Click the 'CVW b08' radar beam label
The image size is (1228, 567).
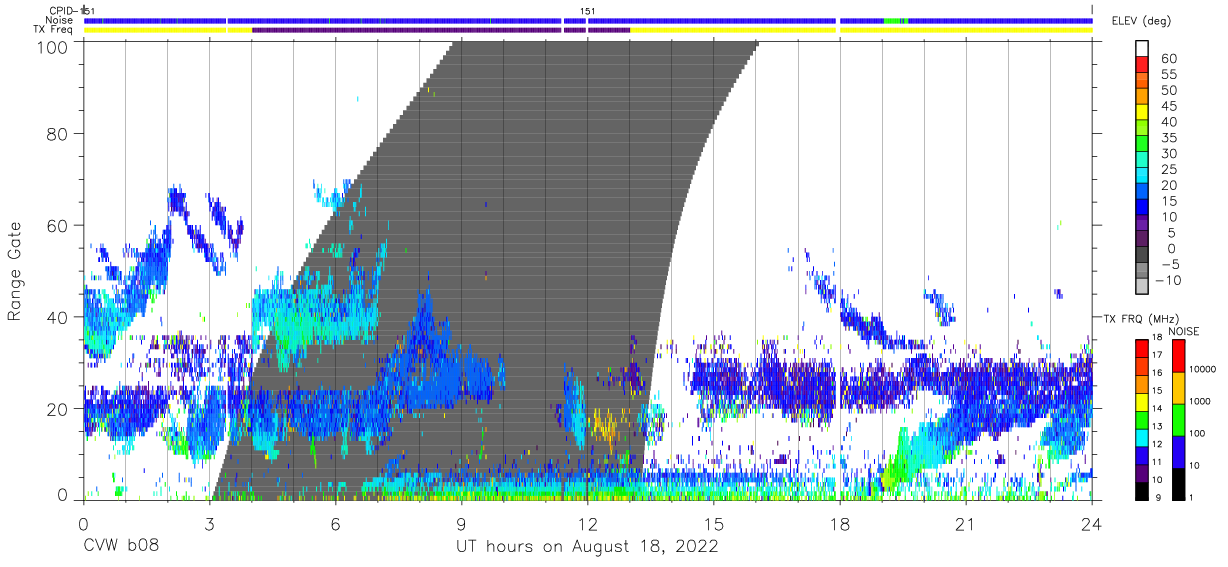tap(121, 547)
